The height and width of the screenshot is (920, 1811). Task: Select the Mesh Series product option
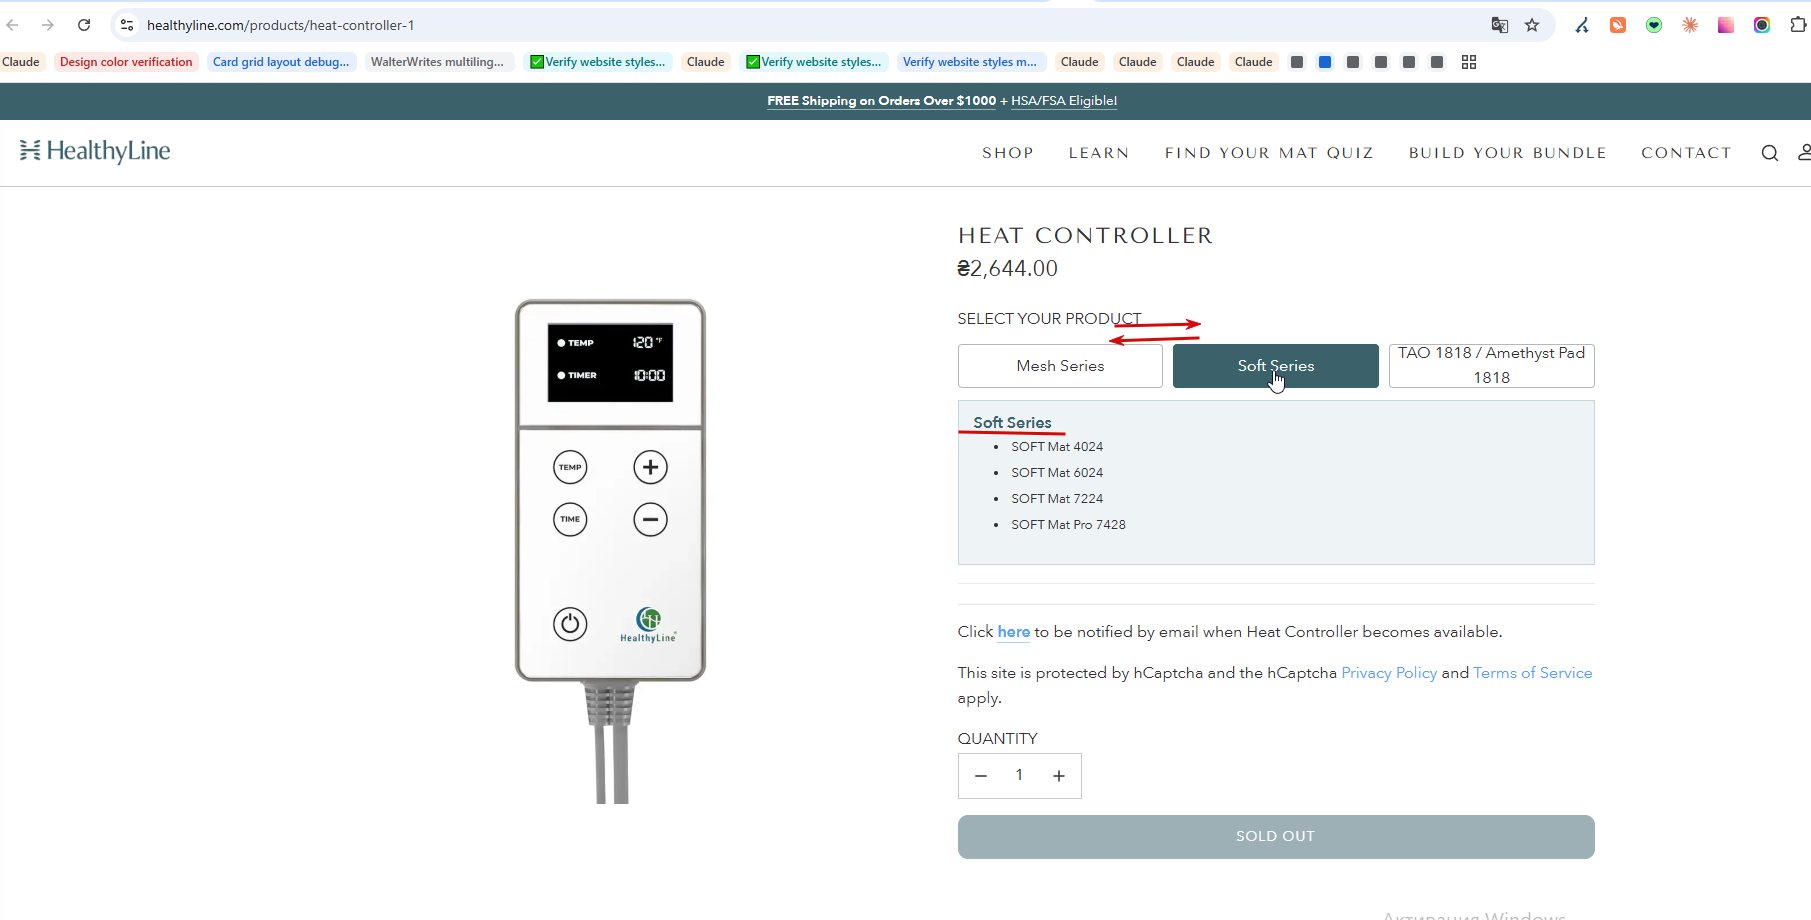click(1060, 366)
